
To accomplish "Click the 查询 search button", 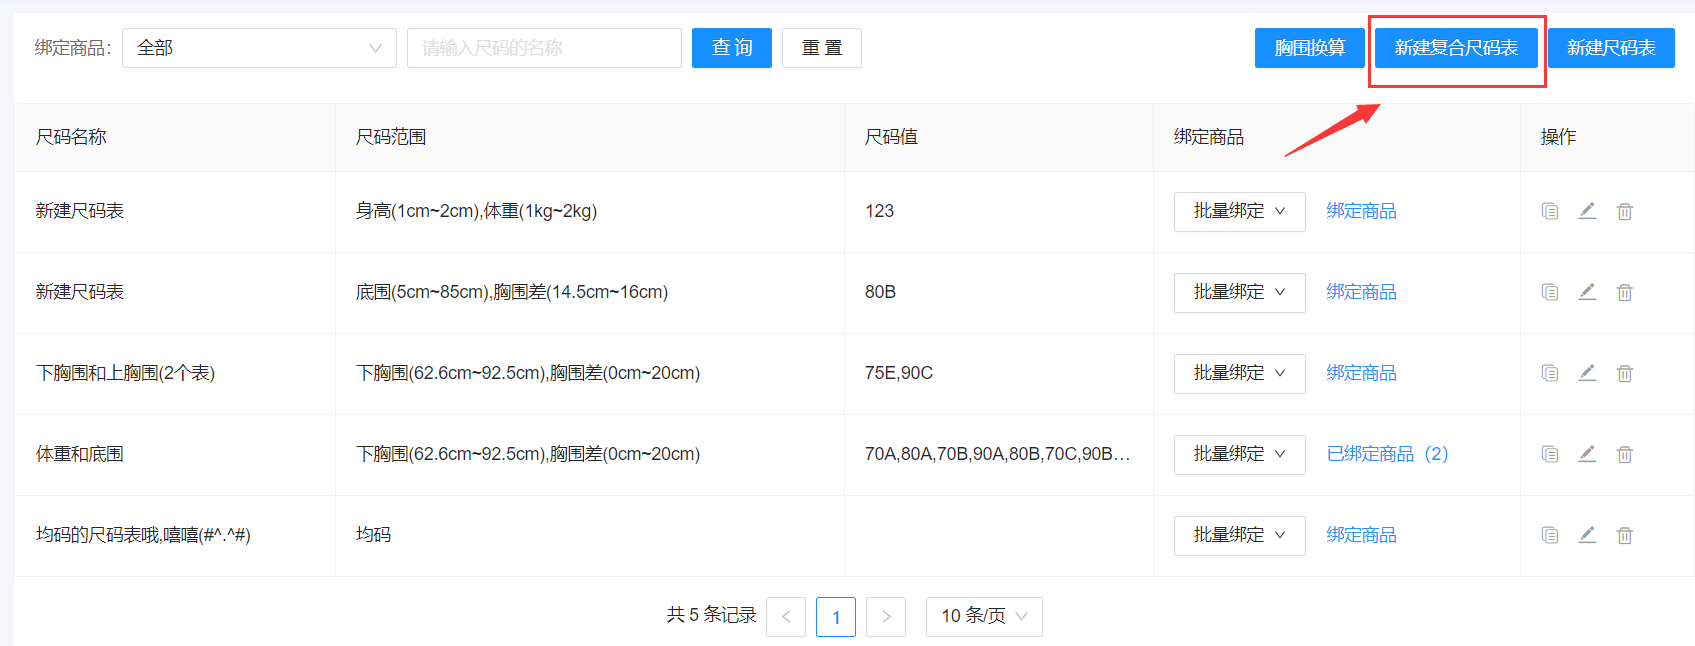I will coord(732,48).
